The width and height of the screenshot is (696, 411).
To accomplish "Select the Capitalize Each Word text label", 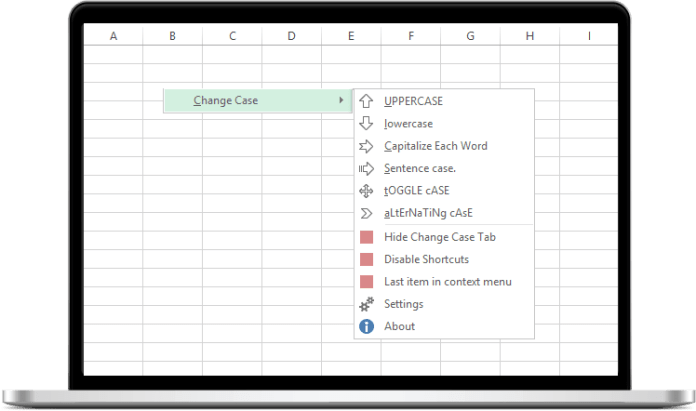I will pyautogui.click(x=435, y=146).
